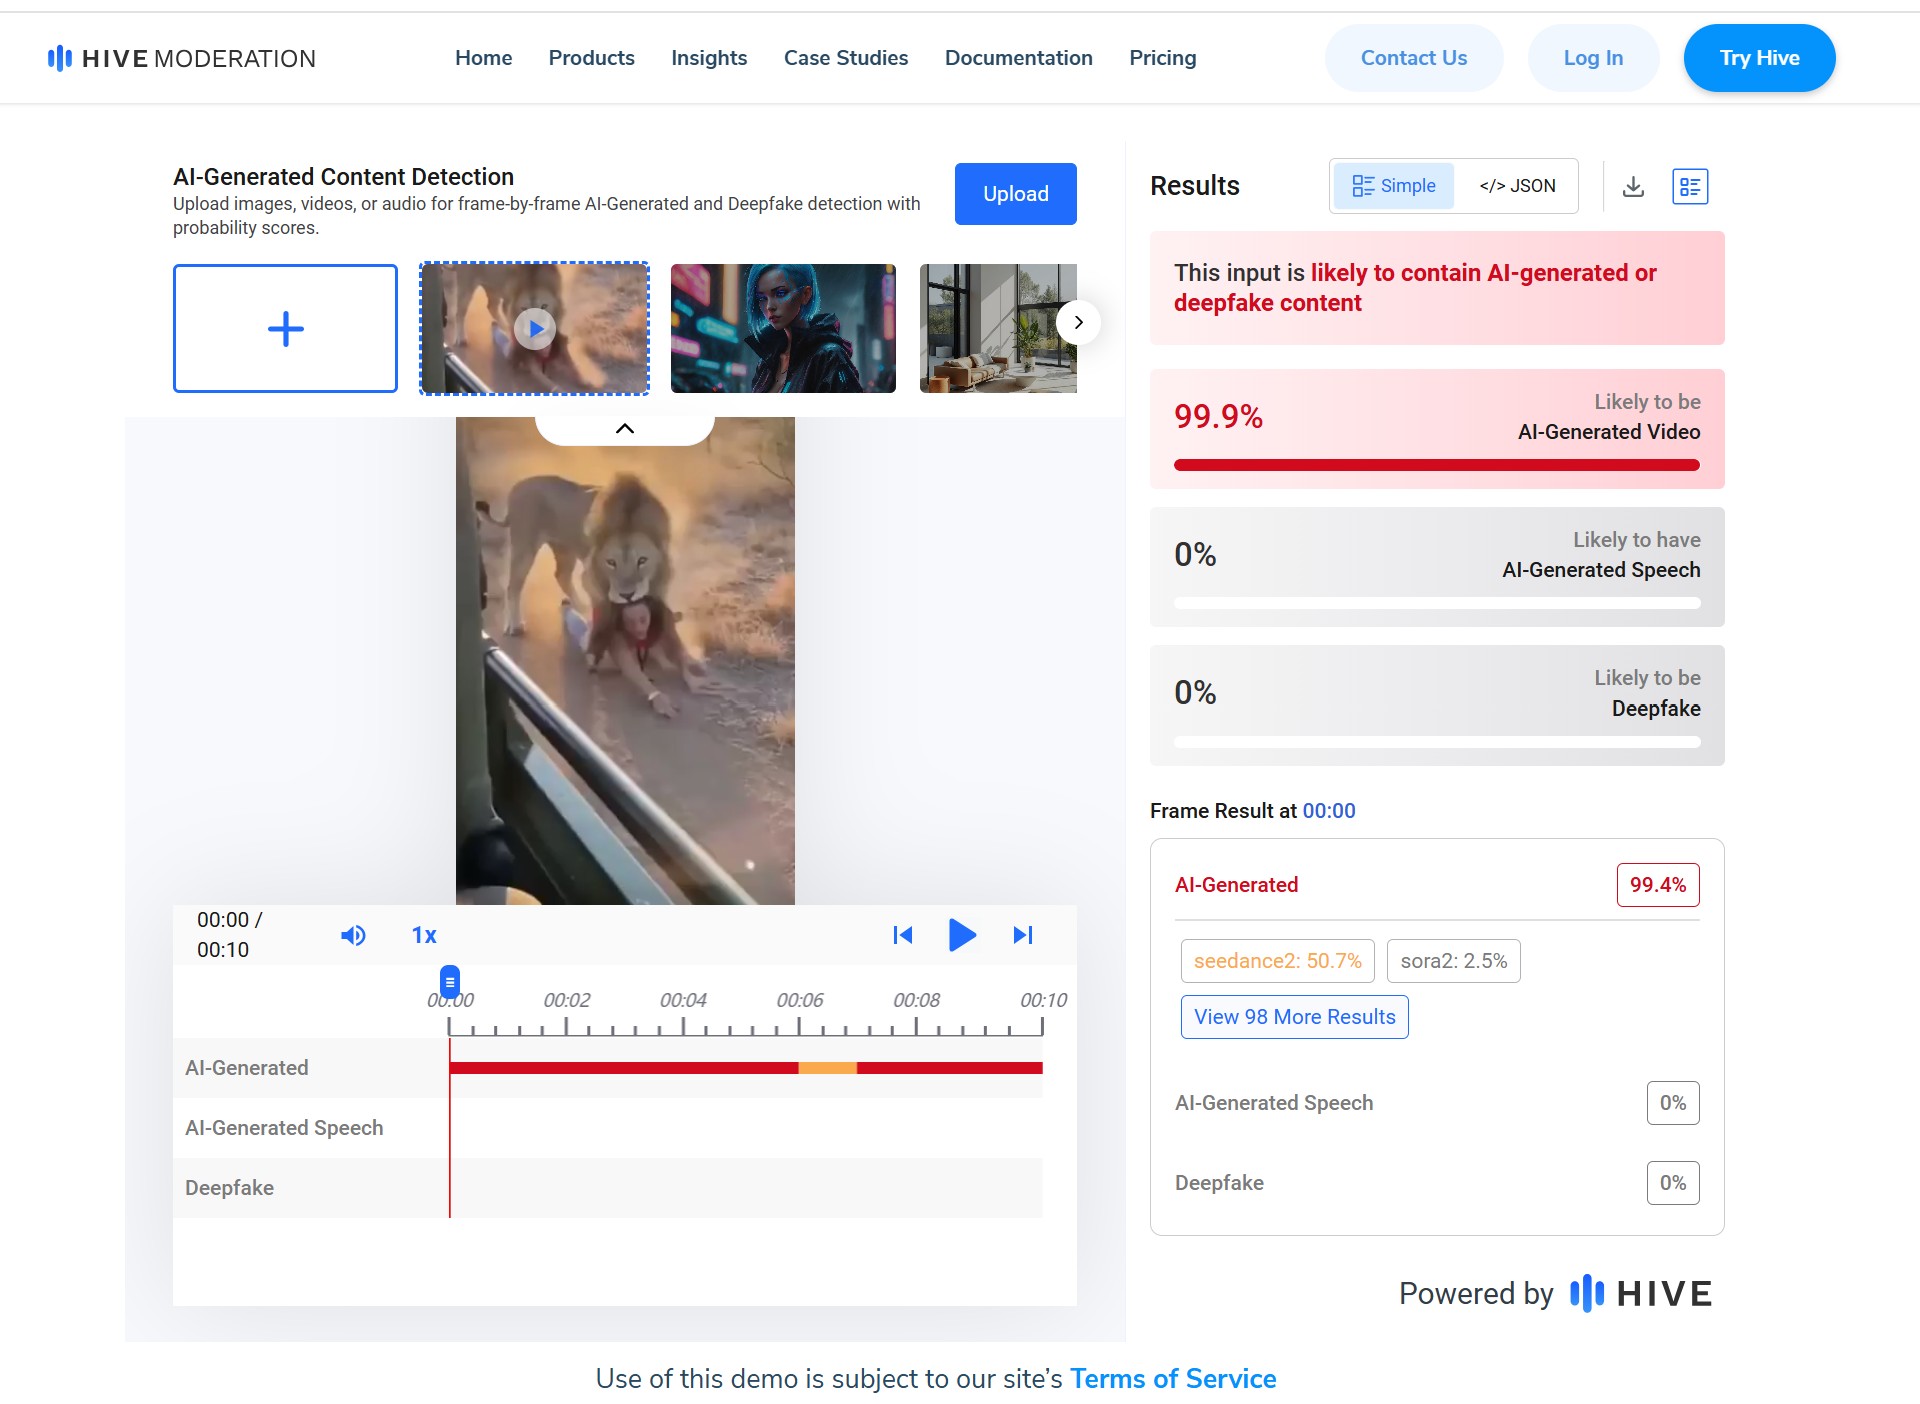Screen dimensions: 1920x1404
Task: Click the Deepfake timeline row label
Action: pos(229,1188)
